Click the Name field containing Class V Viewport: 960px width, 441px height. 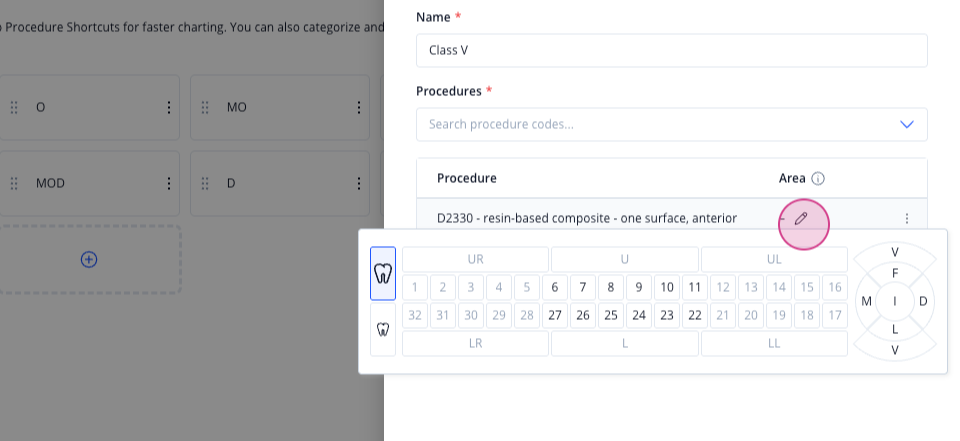tap(672, 50)
